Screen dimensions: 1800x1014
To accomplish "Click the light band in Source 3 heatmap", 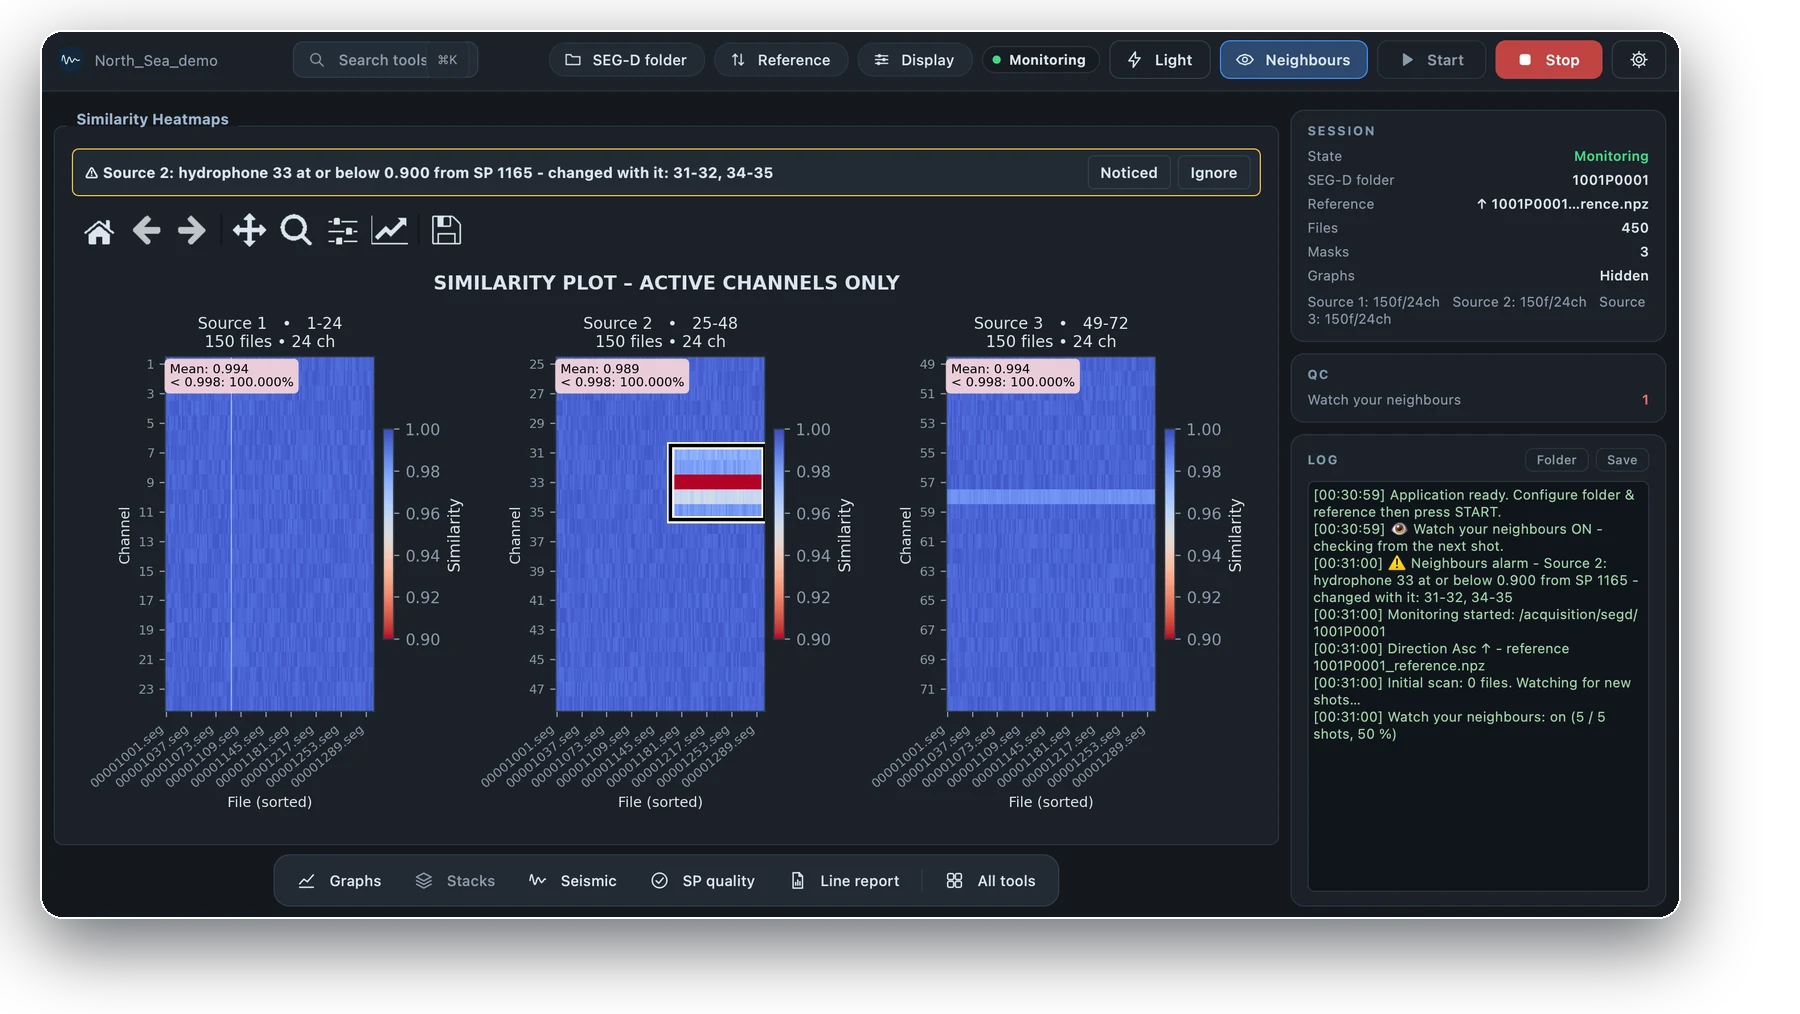I will (x=1051, y=497).
